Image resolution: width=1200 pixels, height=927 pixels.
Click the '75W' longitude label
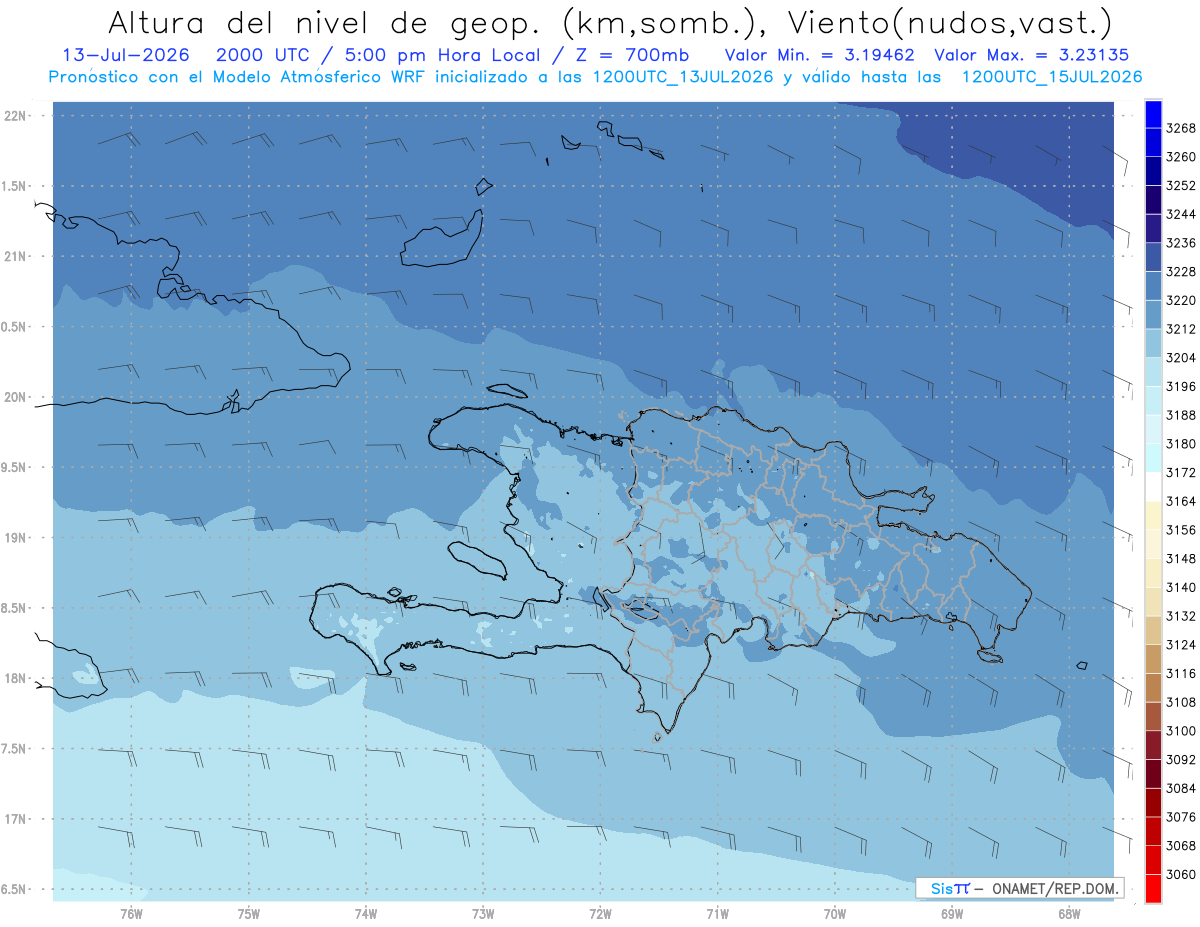coord(249,913)
